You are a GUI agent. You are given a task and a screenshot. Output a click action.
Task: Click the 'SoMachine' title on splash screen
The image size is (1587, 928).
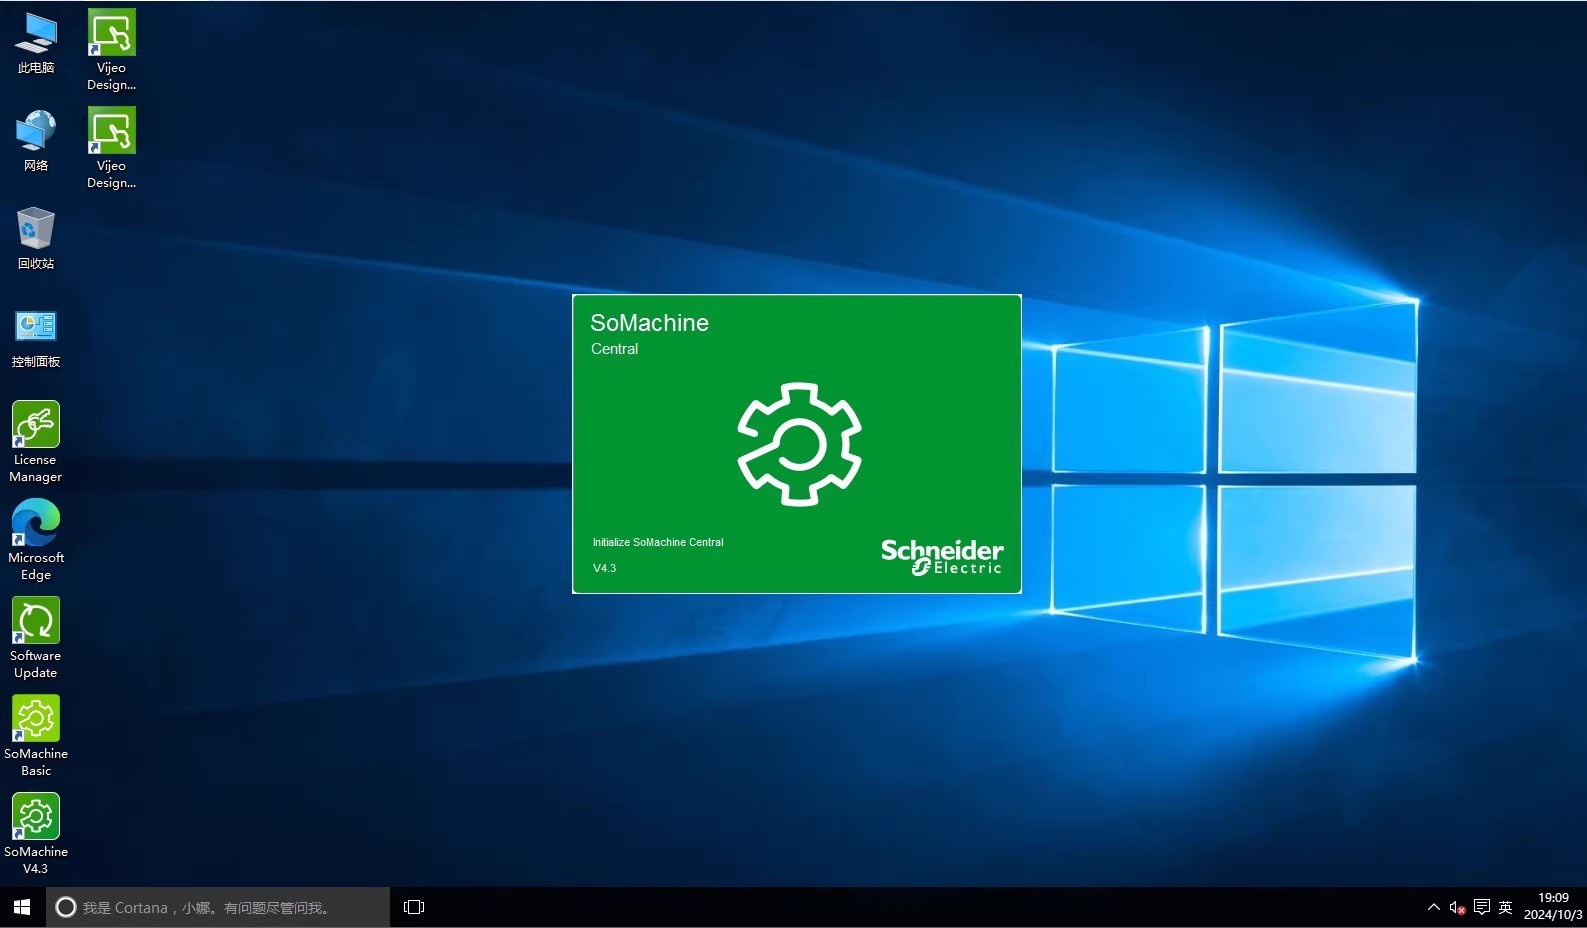tap(649, 323)
